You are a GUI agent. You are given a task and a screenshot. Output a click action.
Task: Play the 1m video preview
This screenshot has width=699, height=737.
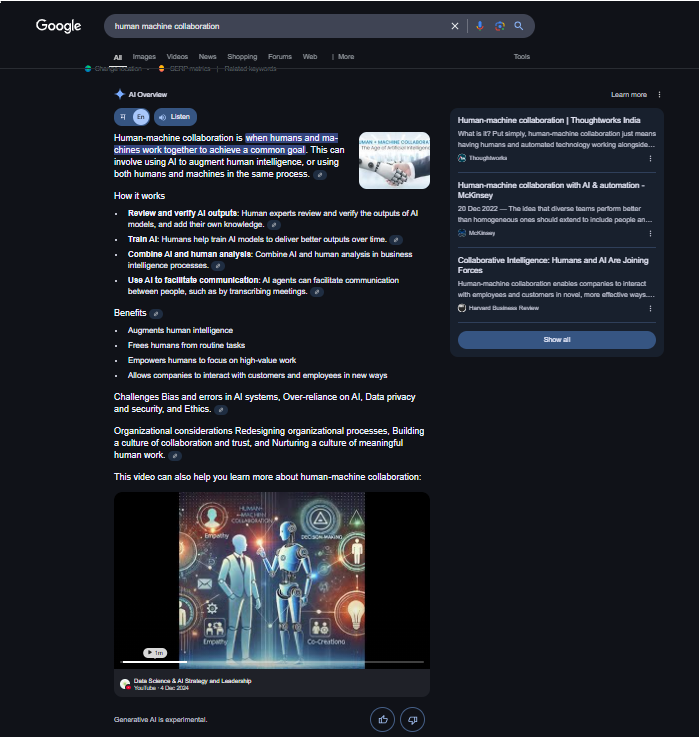pos(155,653)
